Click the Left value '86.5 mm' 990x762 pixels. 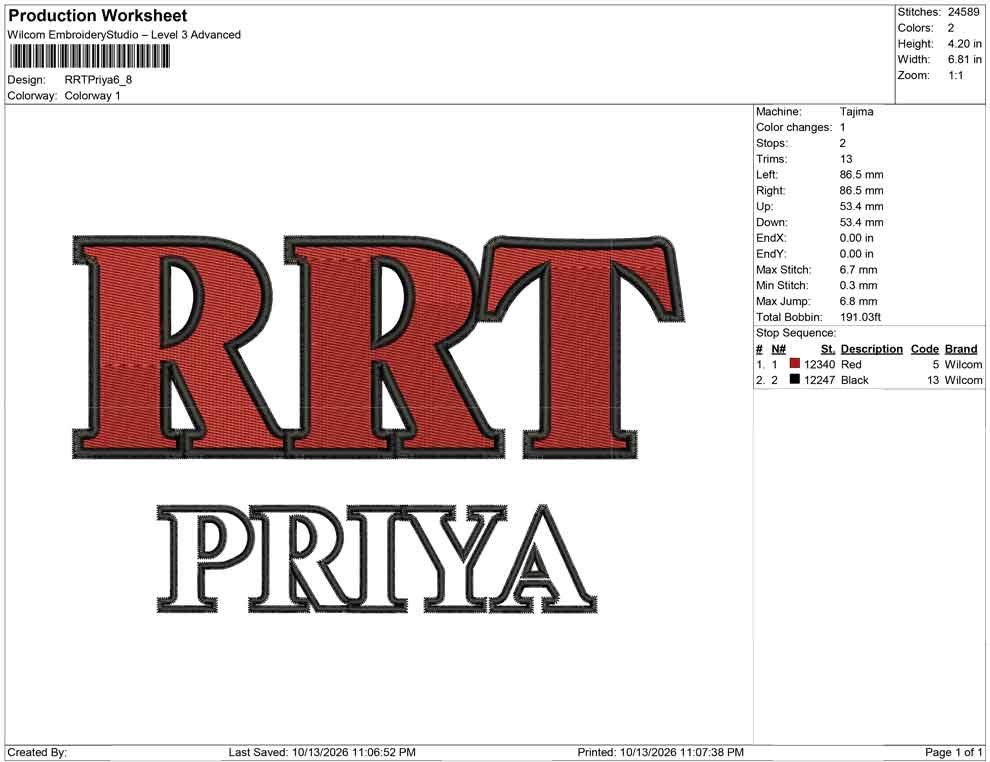861,175
